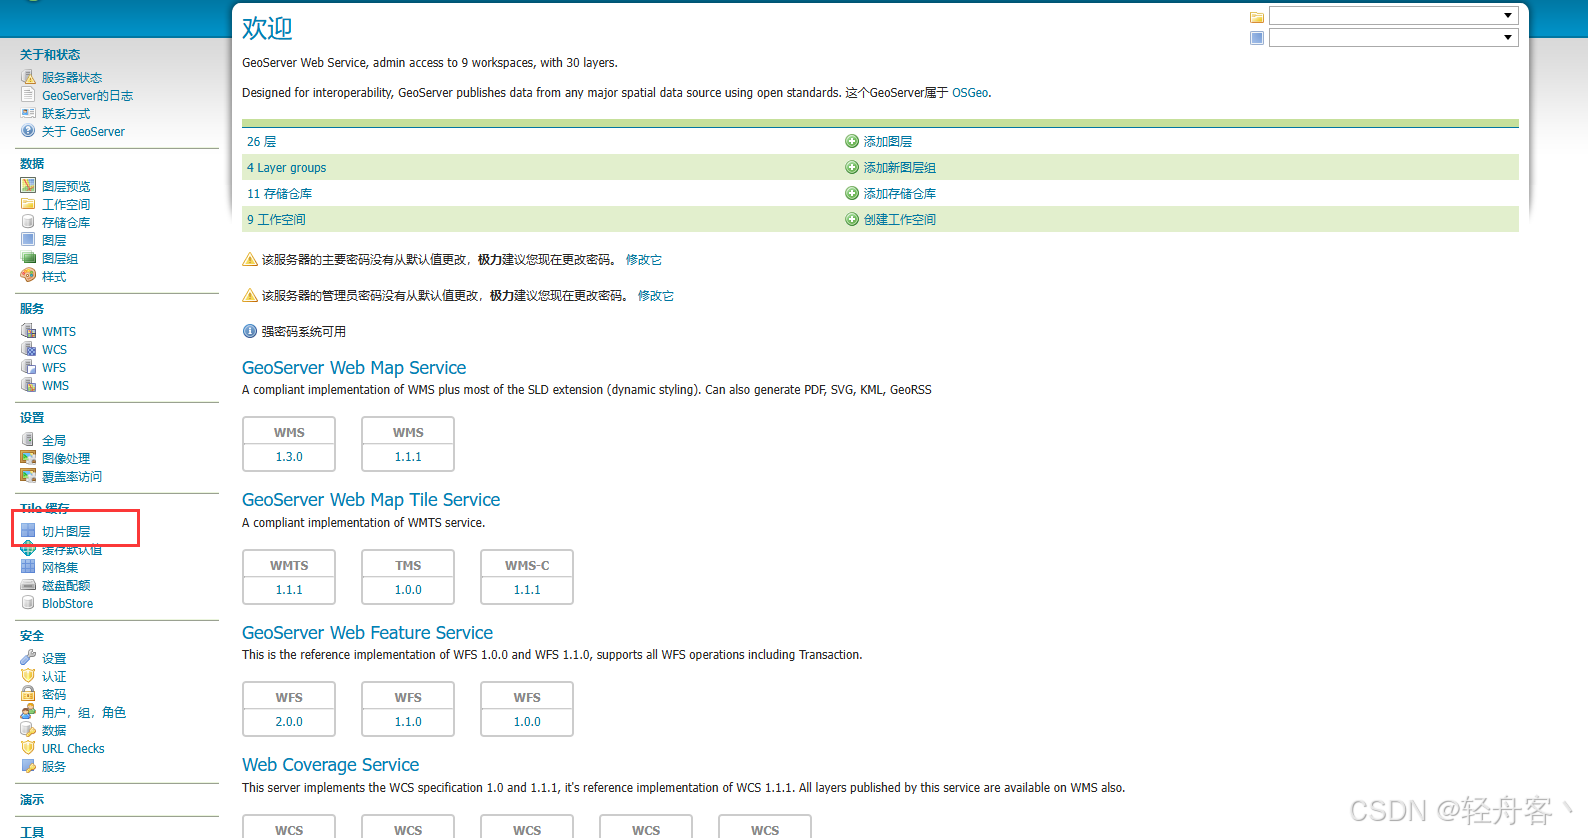Click the URL Checks shield icon
Viewport: 1588px width, 838px height.
pos(28,748)
